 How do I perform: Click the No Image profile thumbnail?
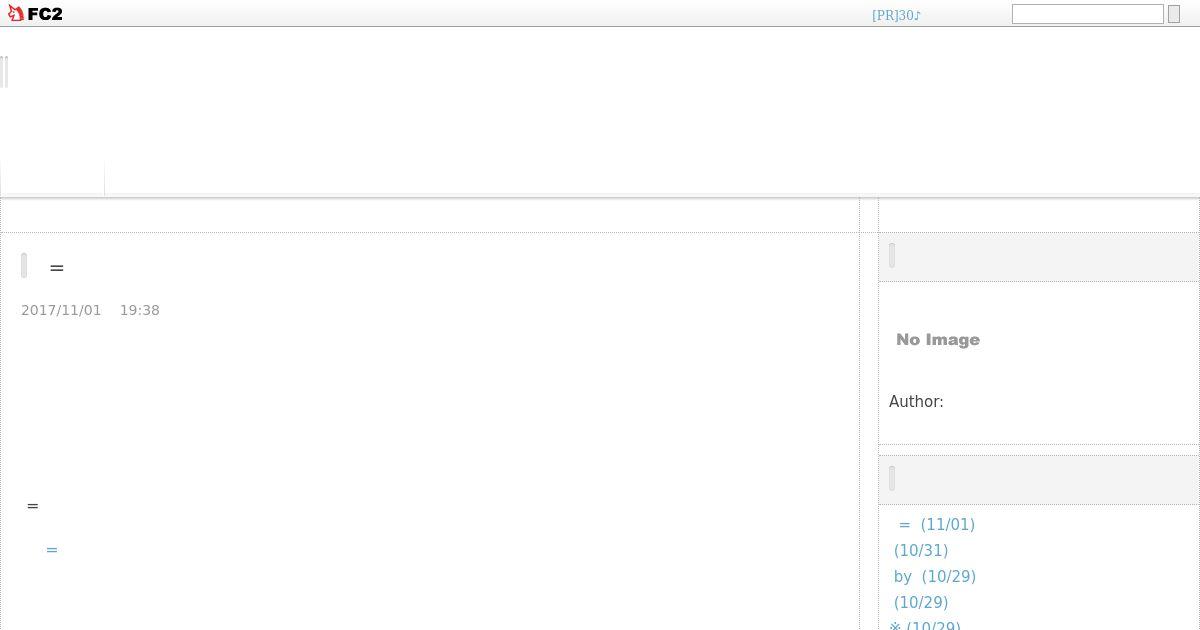938,340
